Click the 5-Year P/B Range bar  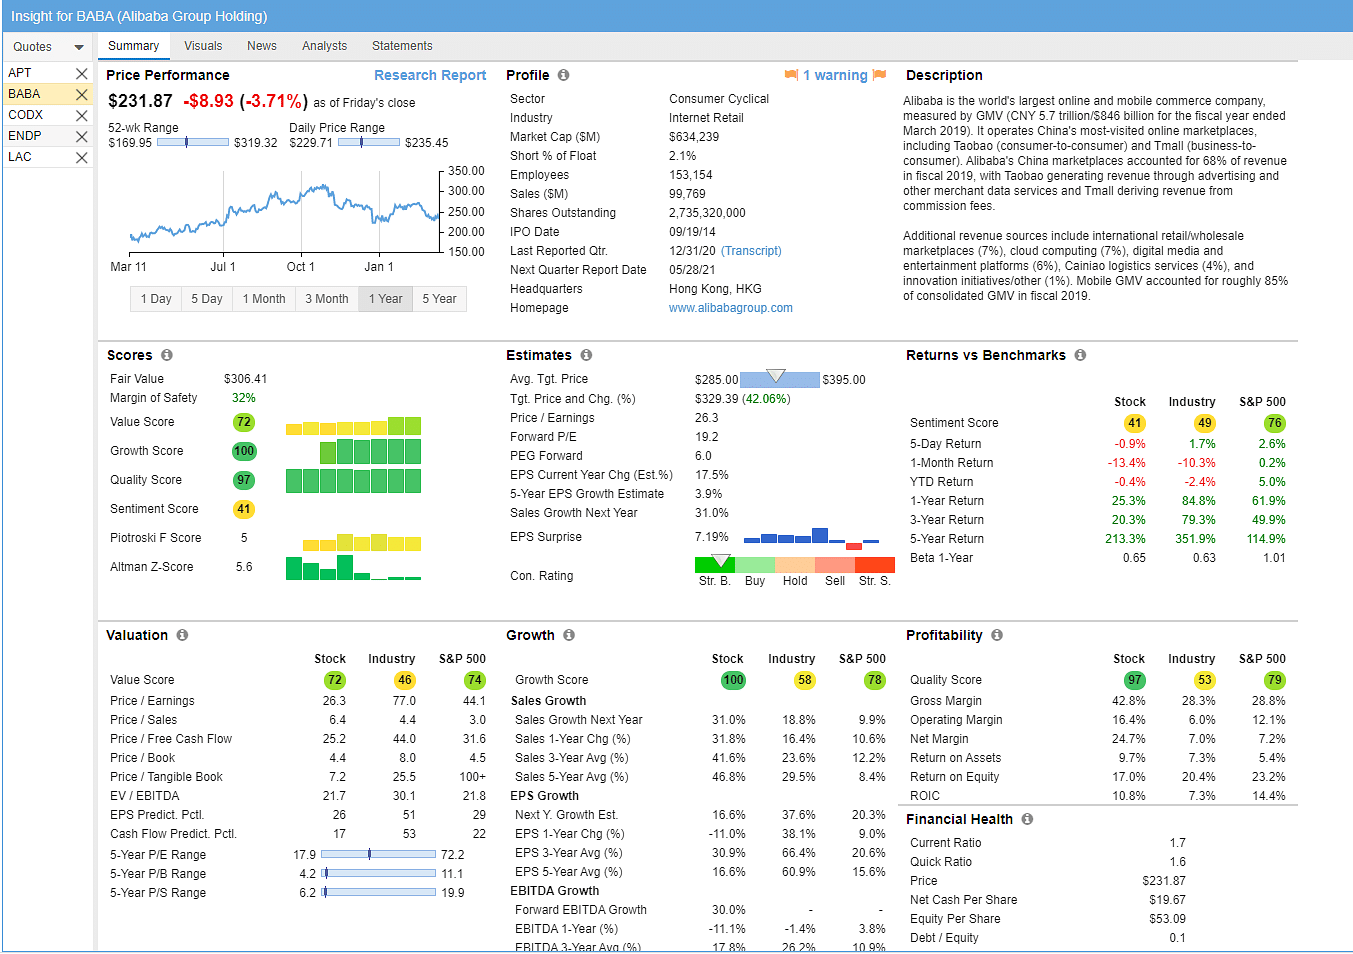pos(379,873)
